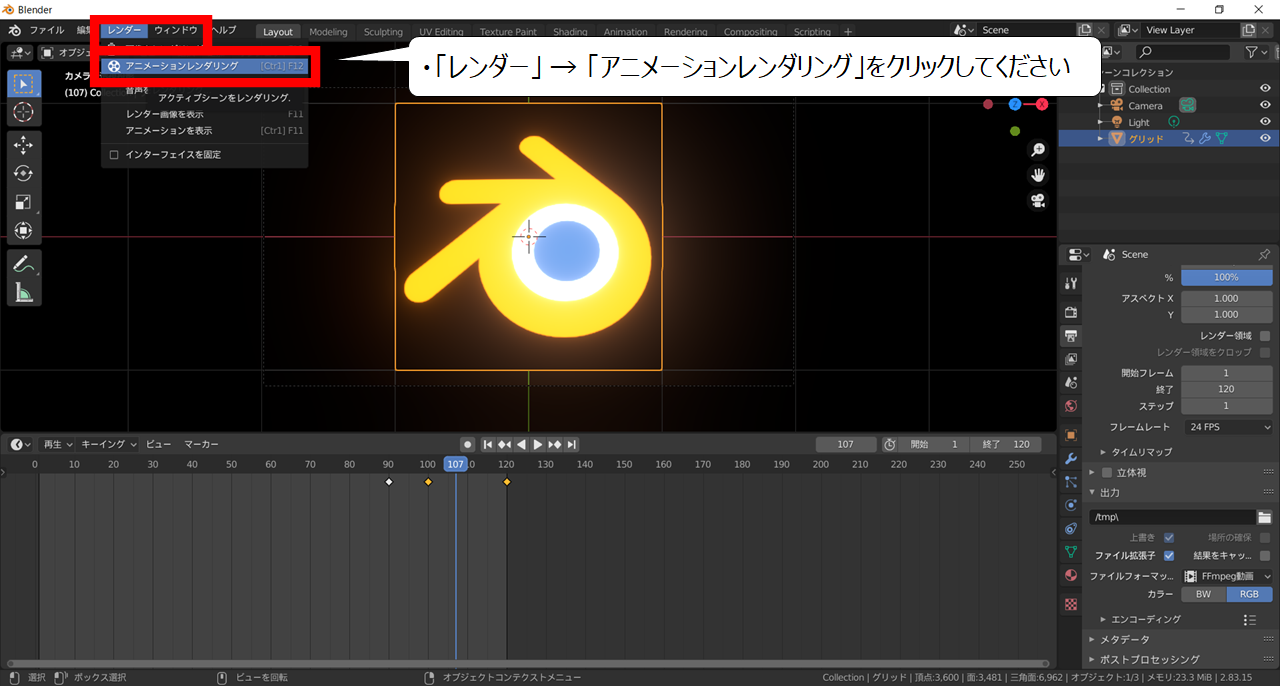Expand the タイムリマップ section
The width and height of the screenshot is (1280, 686).
(1142, 452)
